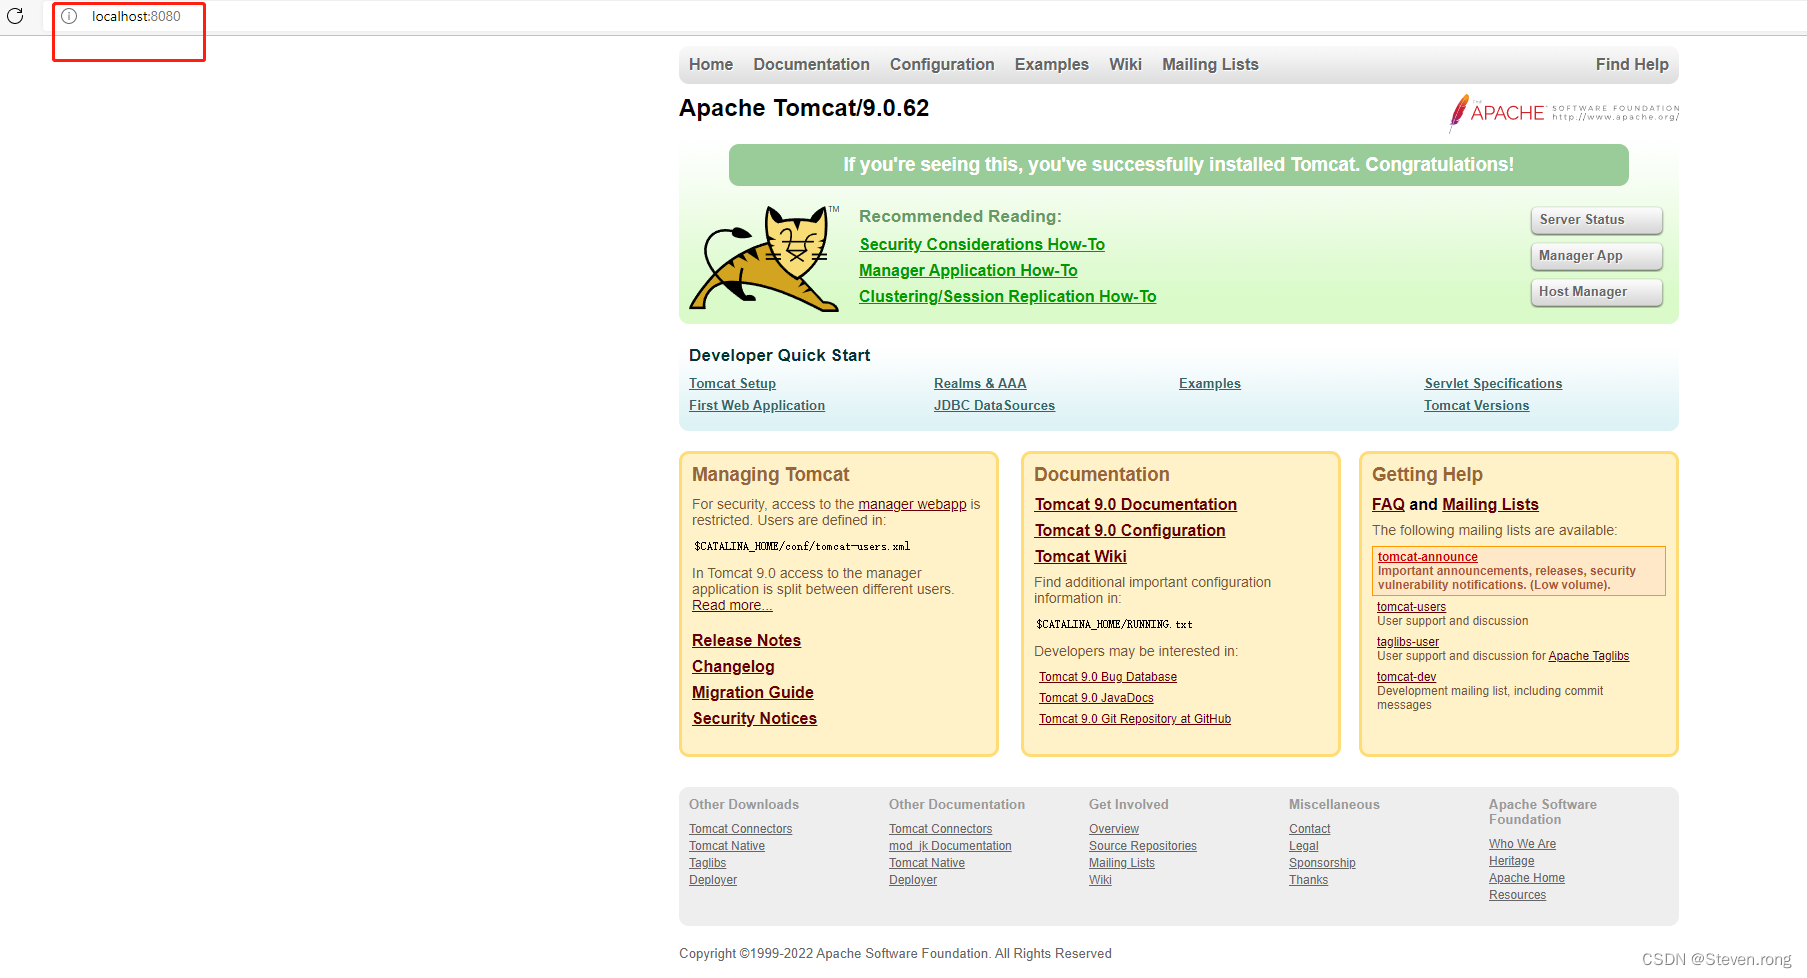The height and width of the screenshot is (978, 1807).
Task: Open Mailing Lists link in Getting Help
Action: point(1490,505)
